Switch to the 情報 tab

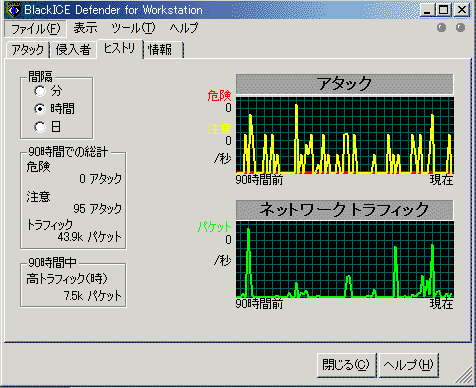(163, 50)
